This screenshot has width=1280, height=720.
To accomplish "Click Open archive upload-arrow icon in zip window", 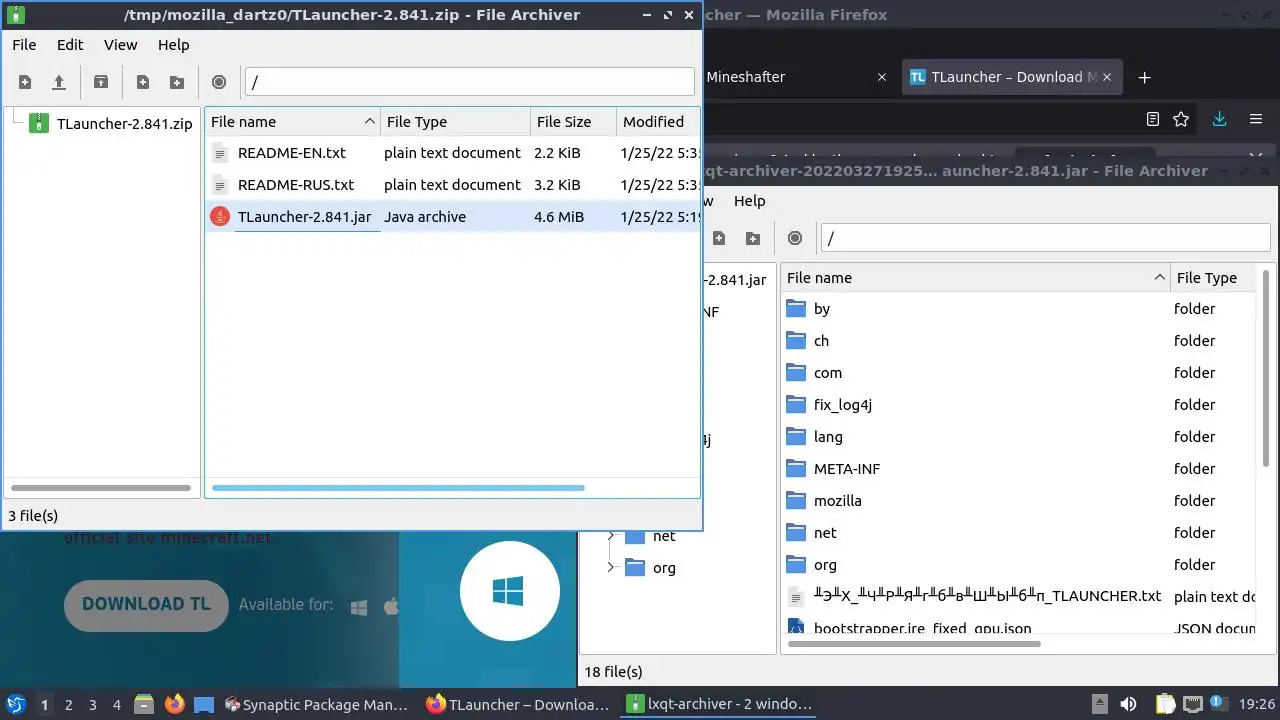I will tap(59, 82).
